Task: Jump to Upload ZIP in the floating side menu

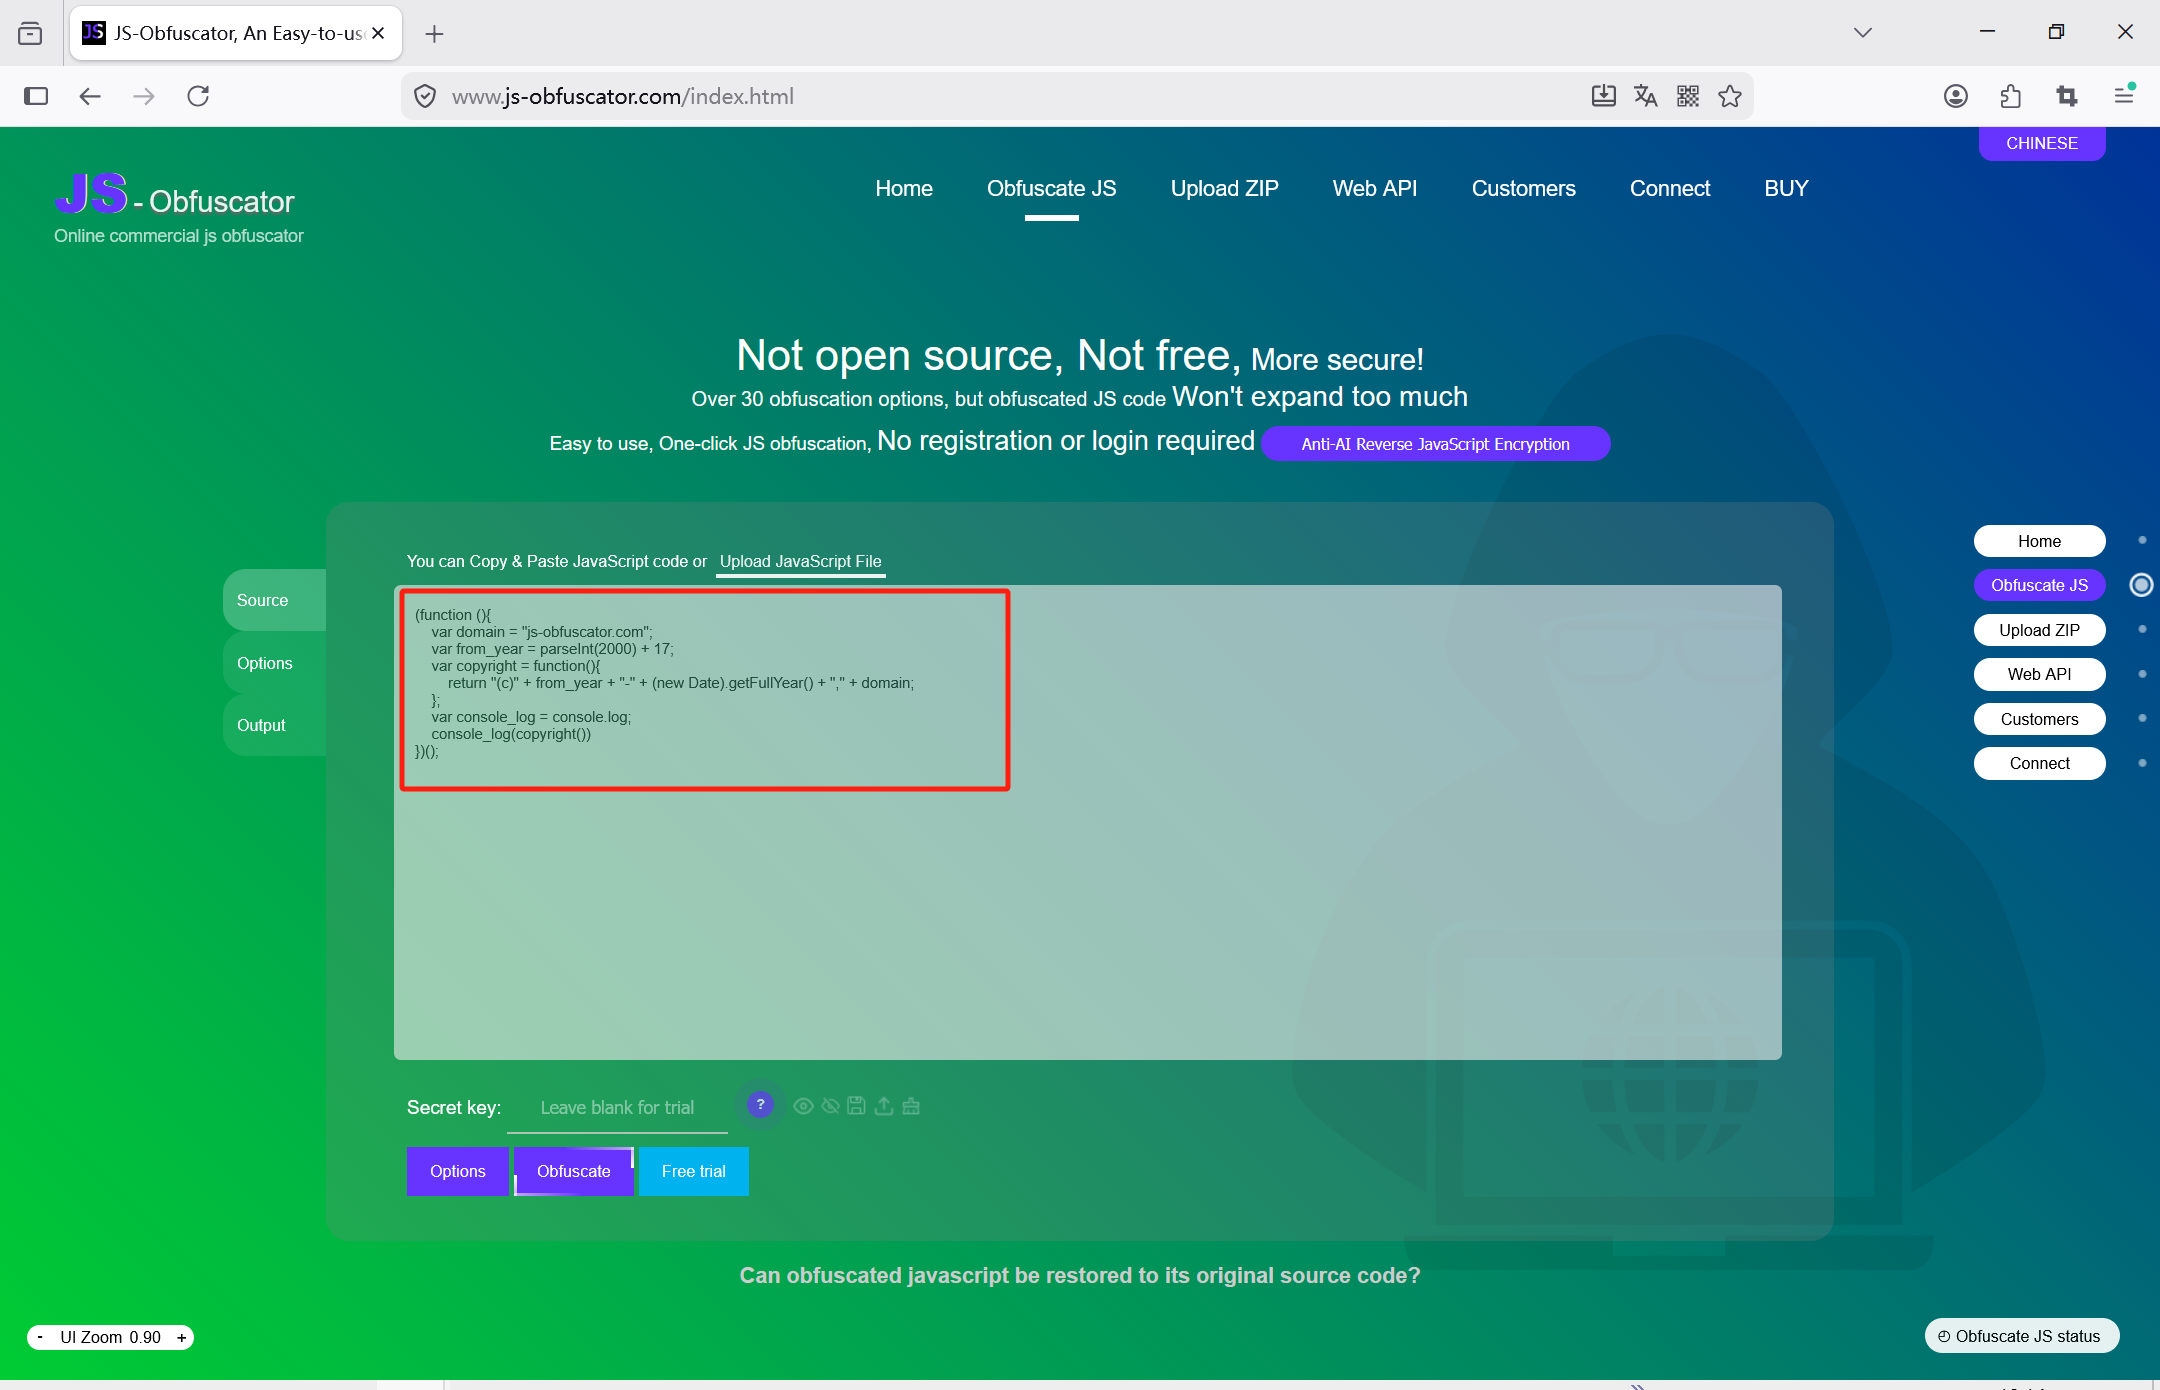Action: [2040, 630]
